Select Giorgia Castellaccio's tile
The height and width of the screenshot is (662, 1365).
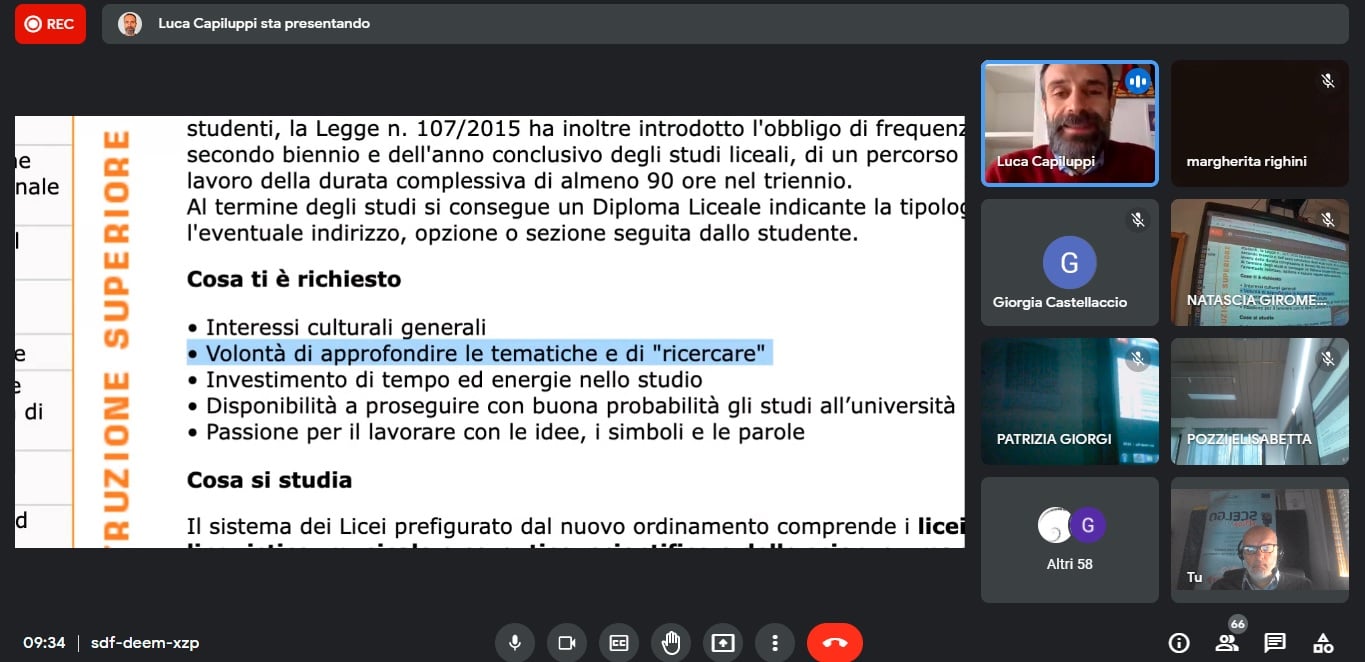coord(1069,262)
